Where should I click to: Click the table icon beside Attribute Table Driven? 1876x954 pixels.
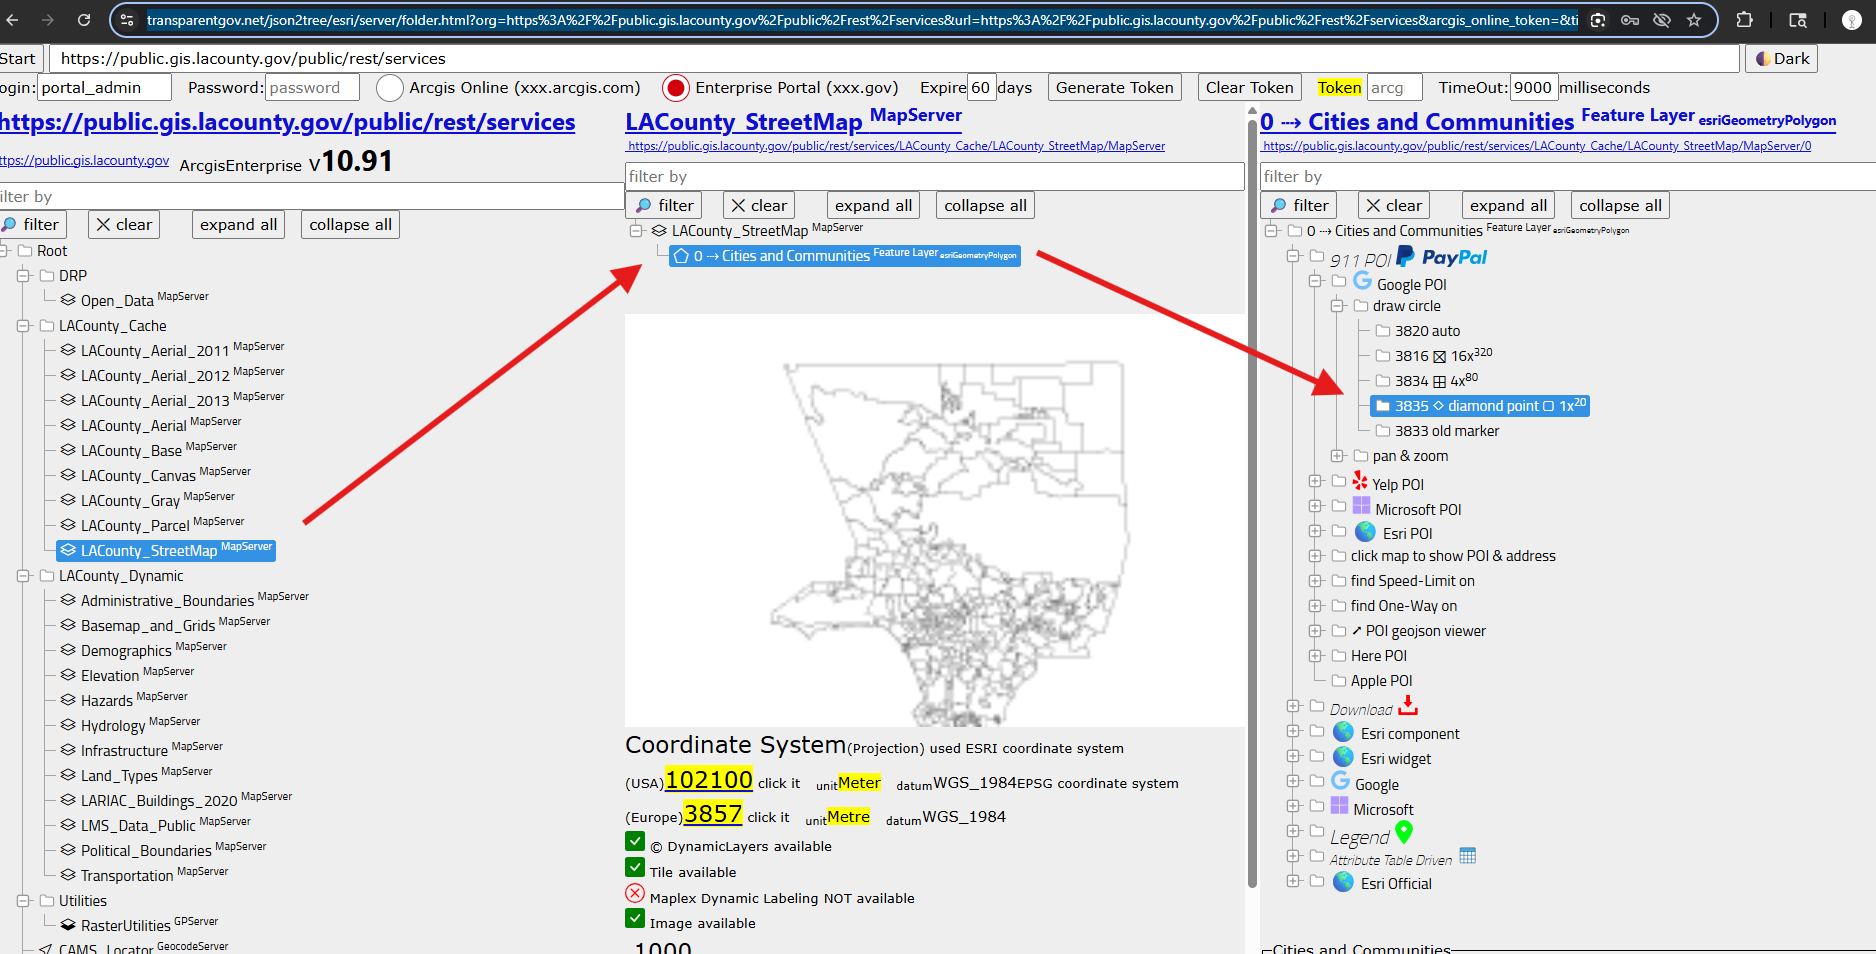coord(1468,856)
